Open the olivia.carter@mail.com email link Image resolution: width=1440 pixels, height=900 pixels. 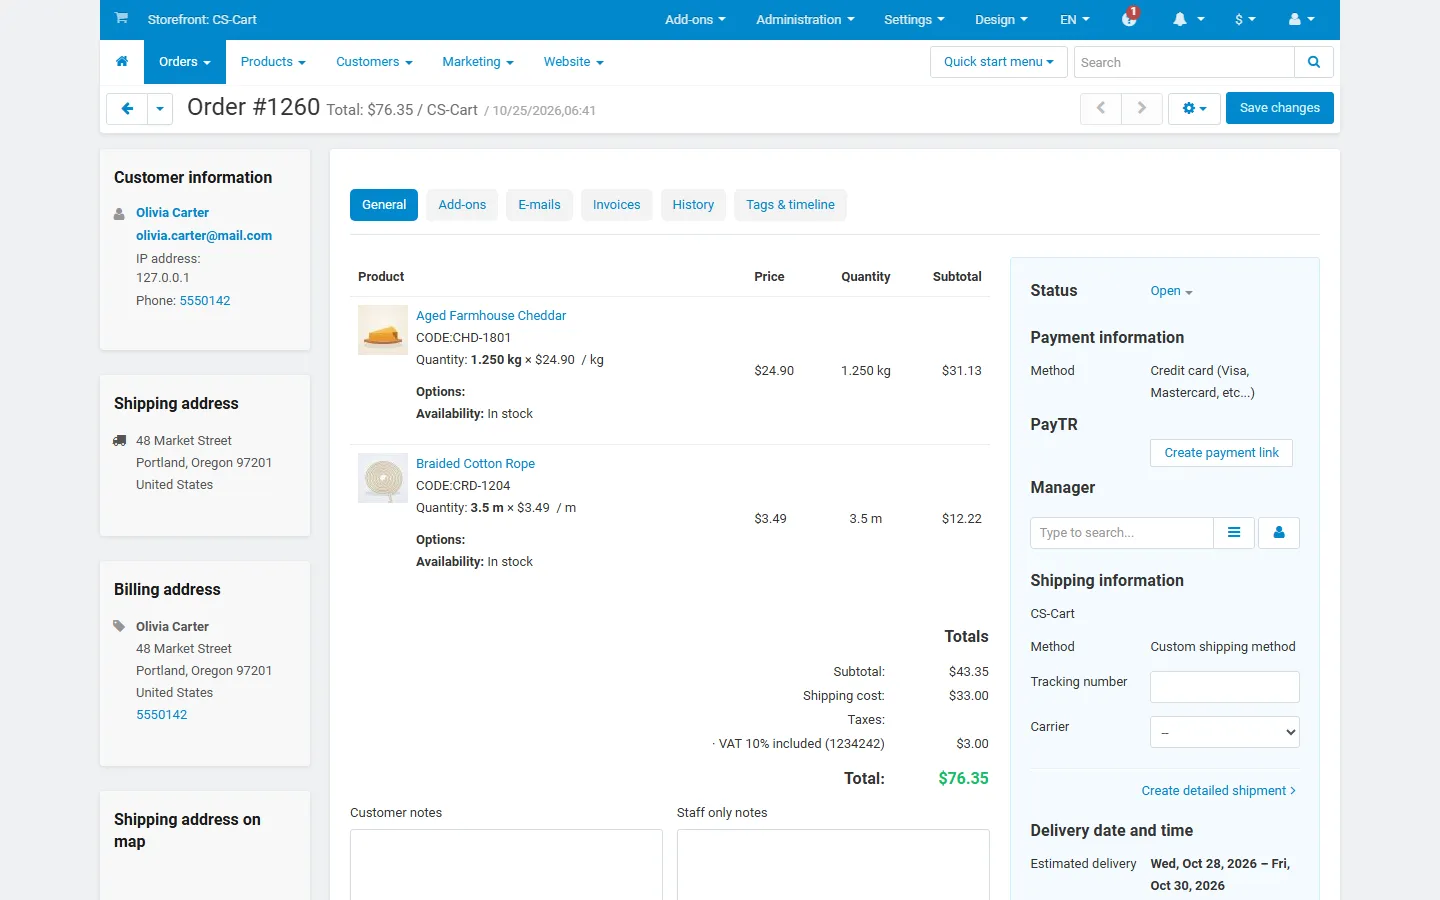point(204,236)
